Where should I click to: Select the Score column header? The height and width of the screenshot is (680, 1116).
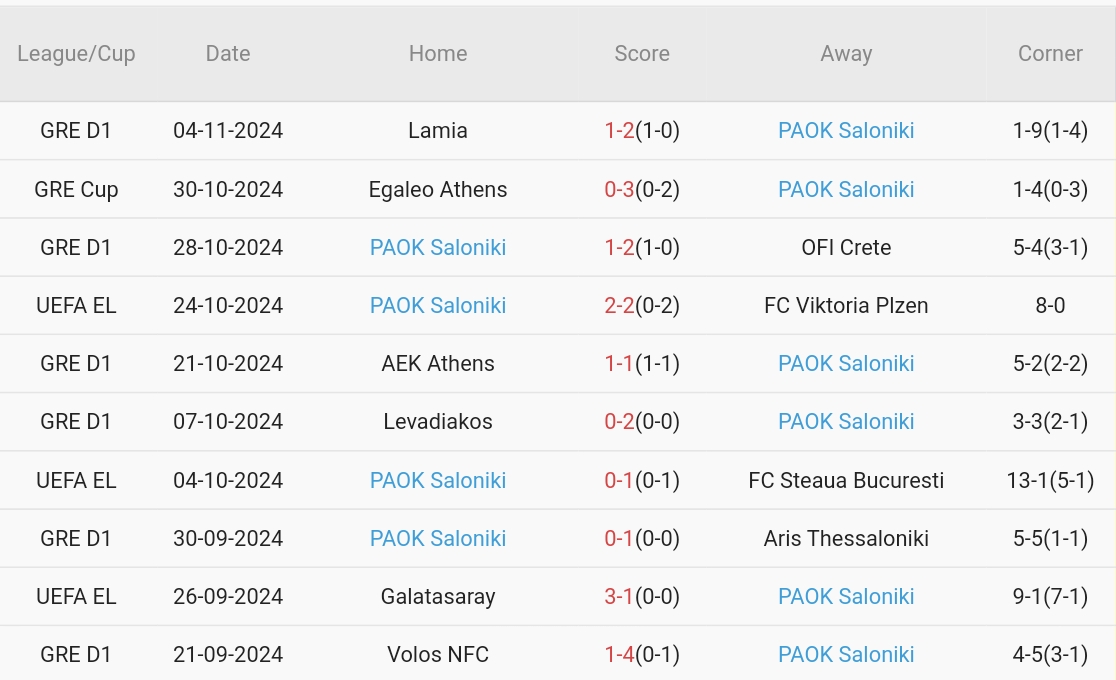tap(642, 54)
